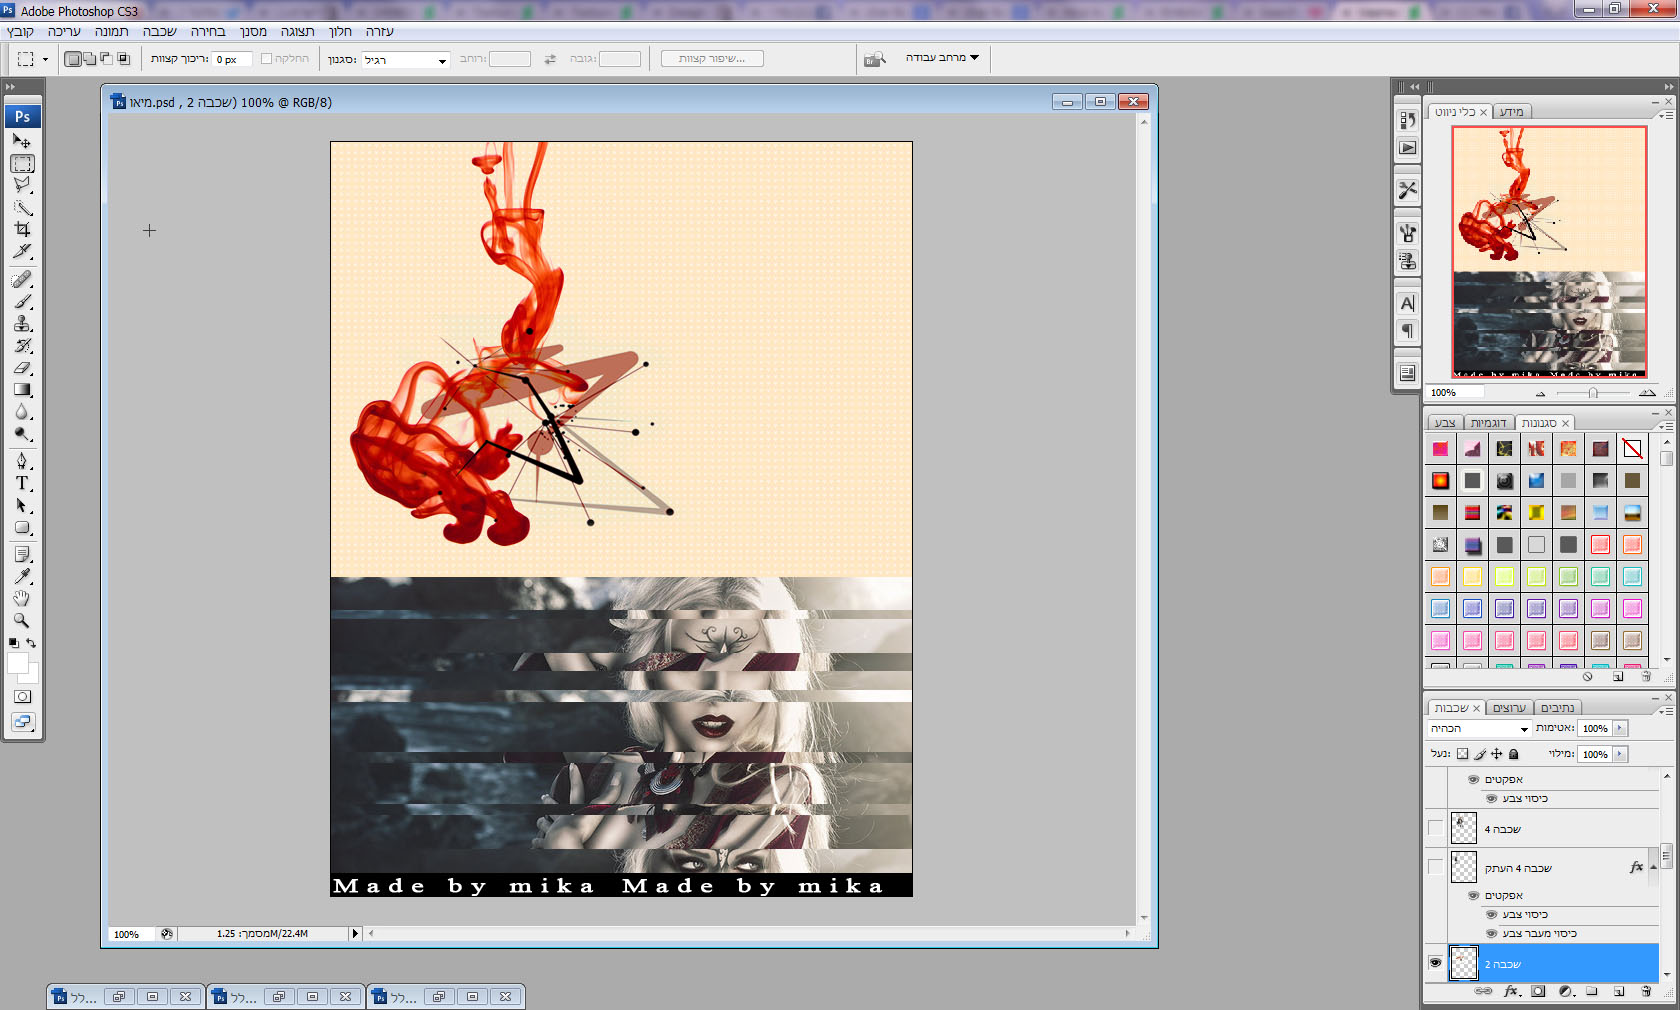The width and height of the screenshot is (1680, 1010).
Task: Open the תמונה menu
Action: pos(111,31)
